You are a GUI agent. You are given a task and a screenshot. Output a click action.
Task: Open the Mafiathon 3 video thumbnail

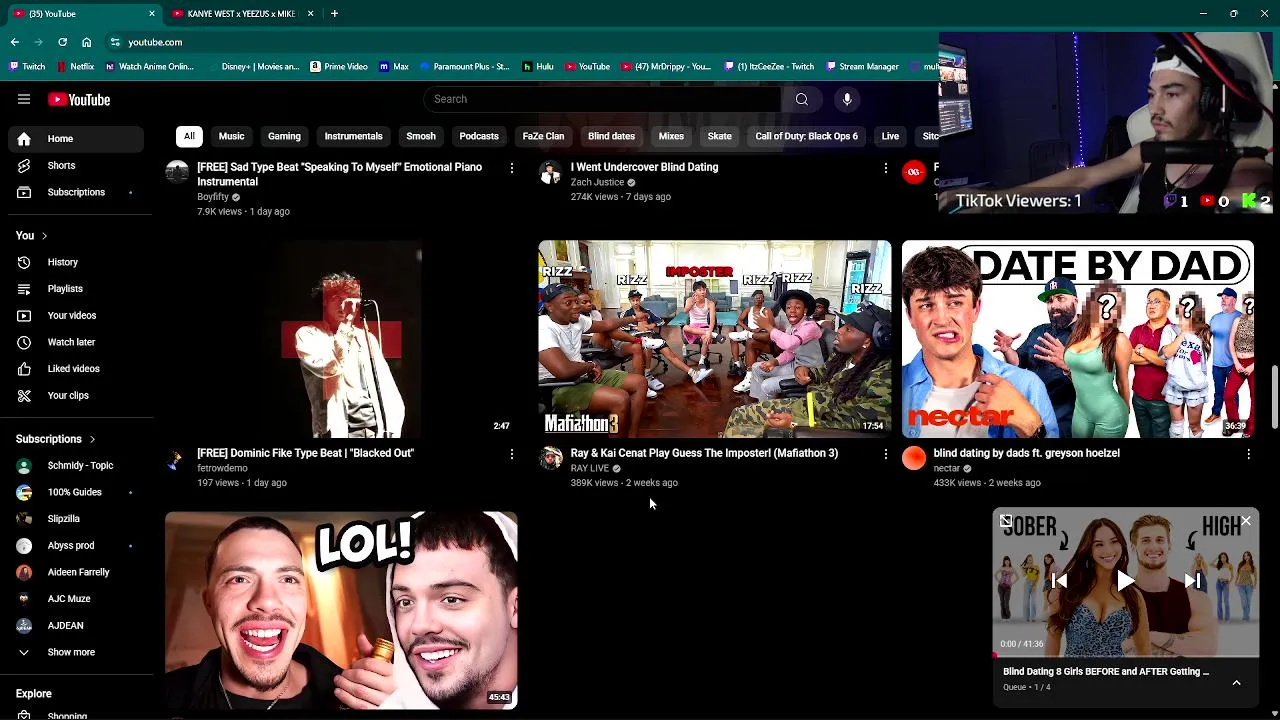(x=714, y=339)
